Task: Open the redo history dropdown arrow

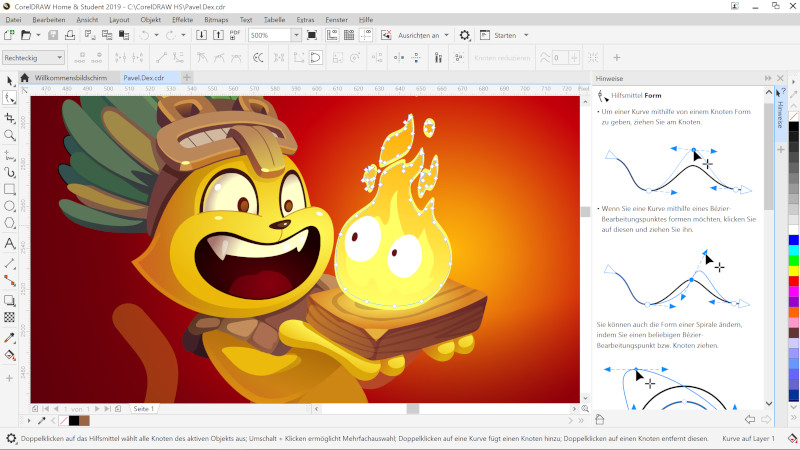Action: [183, 35]
